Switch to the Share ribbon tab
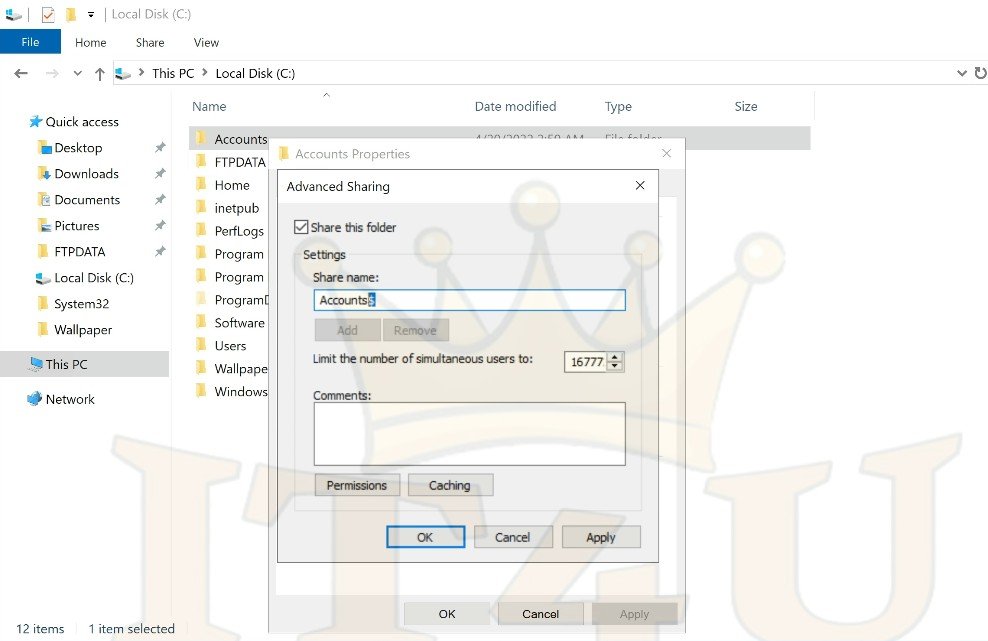This screenshot has width=988, height=641. 149,42
